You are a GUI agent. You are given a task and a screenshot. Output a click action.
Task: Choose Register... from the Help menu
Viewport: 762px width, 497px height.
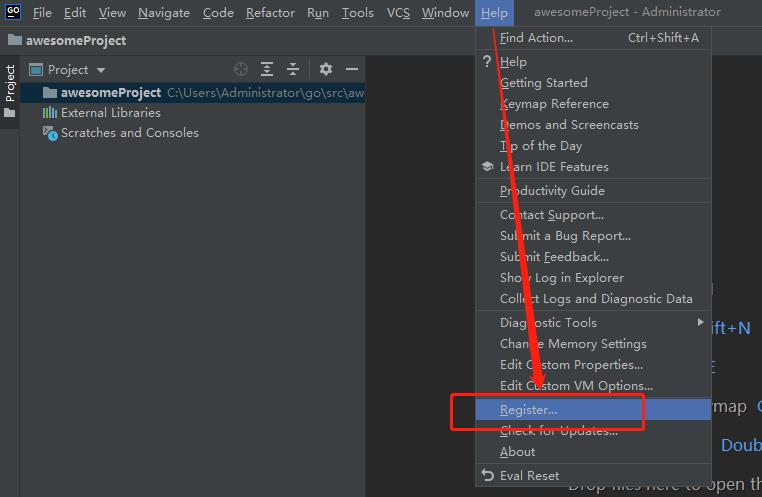click(529, 410)
